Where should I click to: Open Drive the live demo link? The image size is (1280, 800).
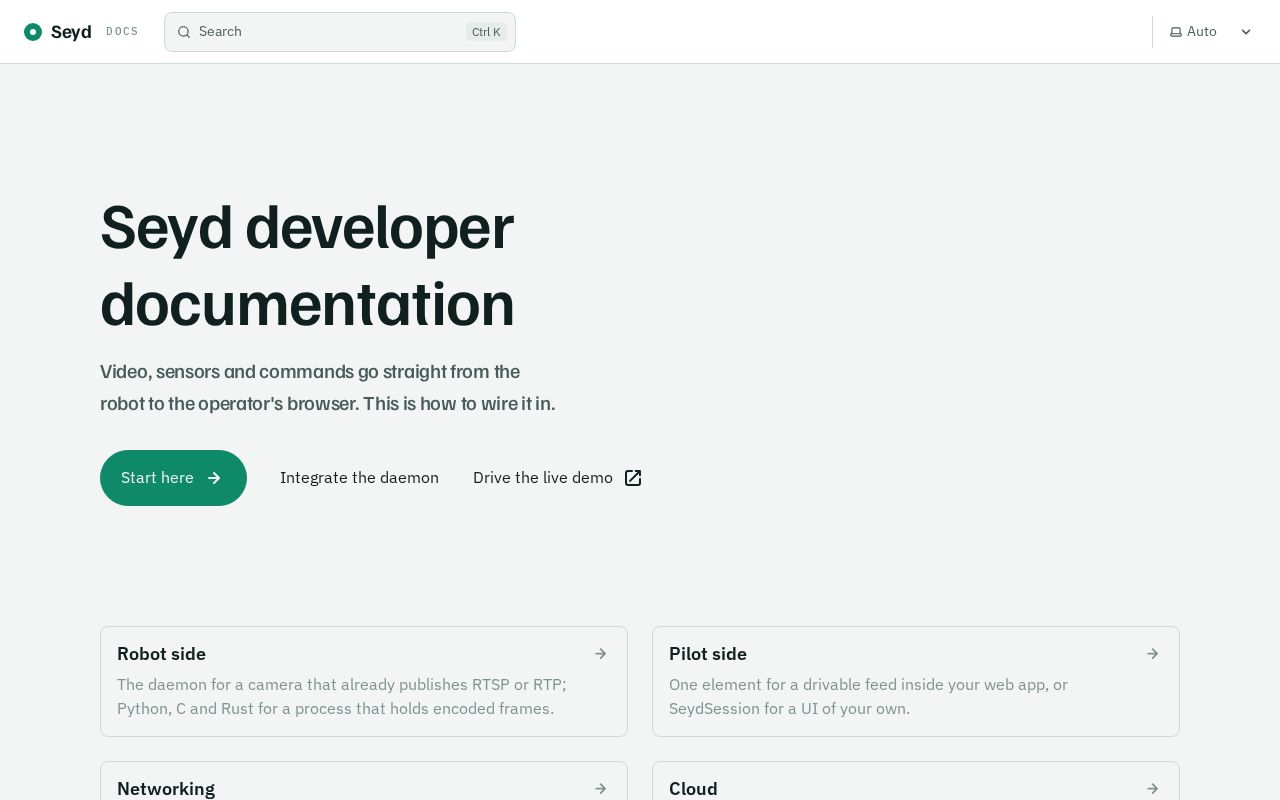click(557, 478)
